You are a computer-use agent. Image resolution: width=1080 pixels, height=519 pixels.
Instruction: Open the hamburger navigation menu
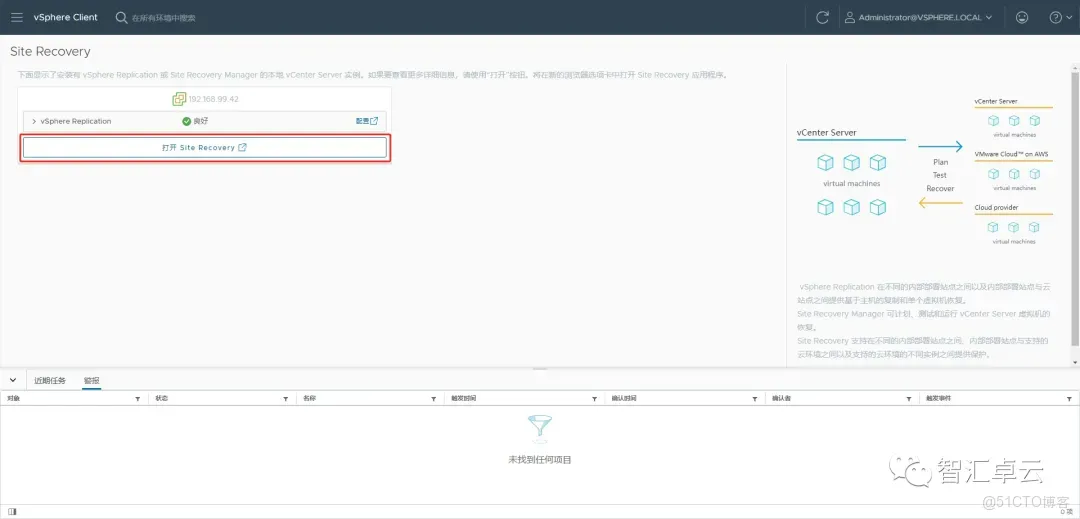coord(17,17)
